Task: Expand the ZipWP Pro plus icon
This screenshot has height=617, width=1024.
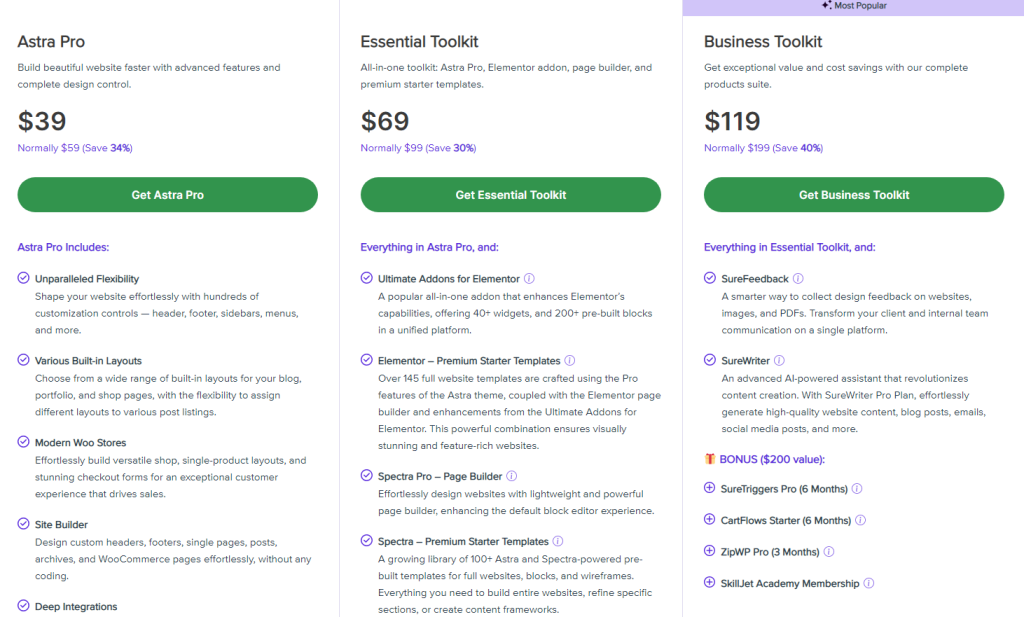Action: click(710, 552)
